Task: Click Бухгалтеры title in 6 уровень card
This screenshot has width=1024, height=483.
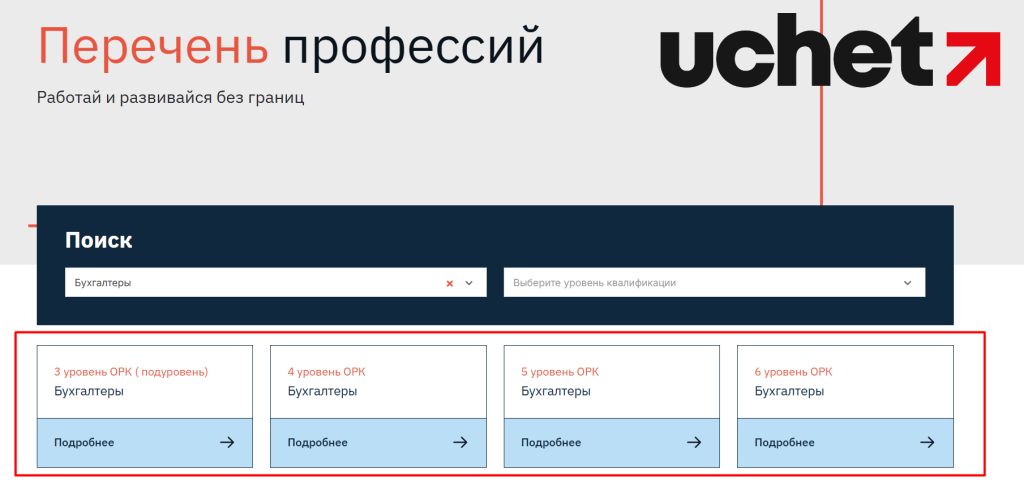Action: click(x=789, y=392)
